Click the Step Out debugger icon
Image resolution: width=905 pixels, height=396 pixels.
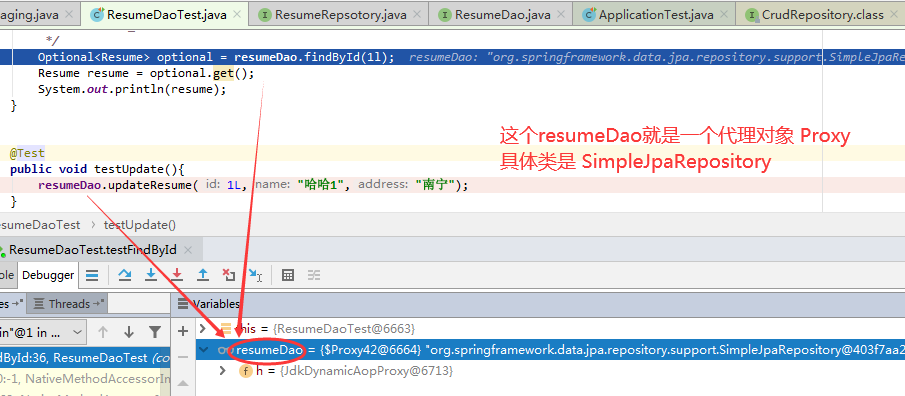coord(203,275)
